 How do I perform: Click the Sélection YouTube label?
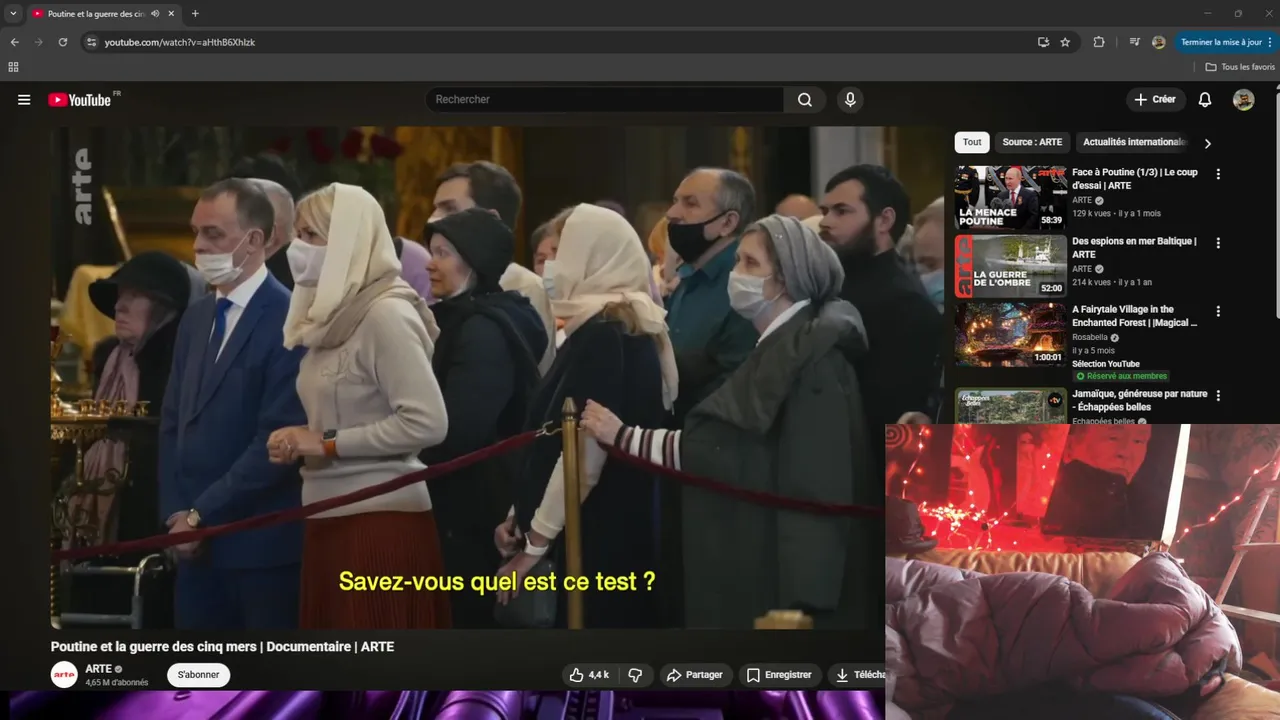click(x=1106, y=364)
